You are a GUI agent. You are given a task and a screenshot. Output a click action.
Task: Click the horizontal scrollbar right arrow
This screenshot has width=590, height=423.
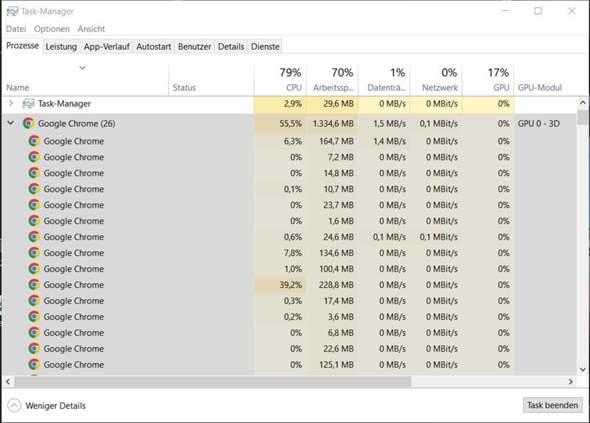[570, 382]
